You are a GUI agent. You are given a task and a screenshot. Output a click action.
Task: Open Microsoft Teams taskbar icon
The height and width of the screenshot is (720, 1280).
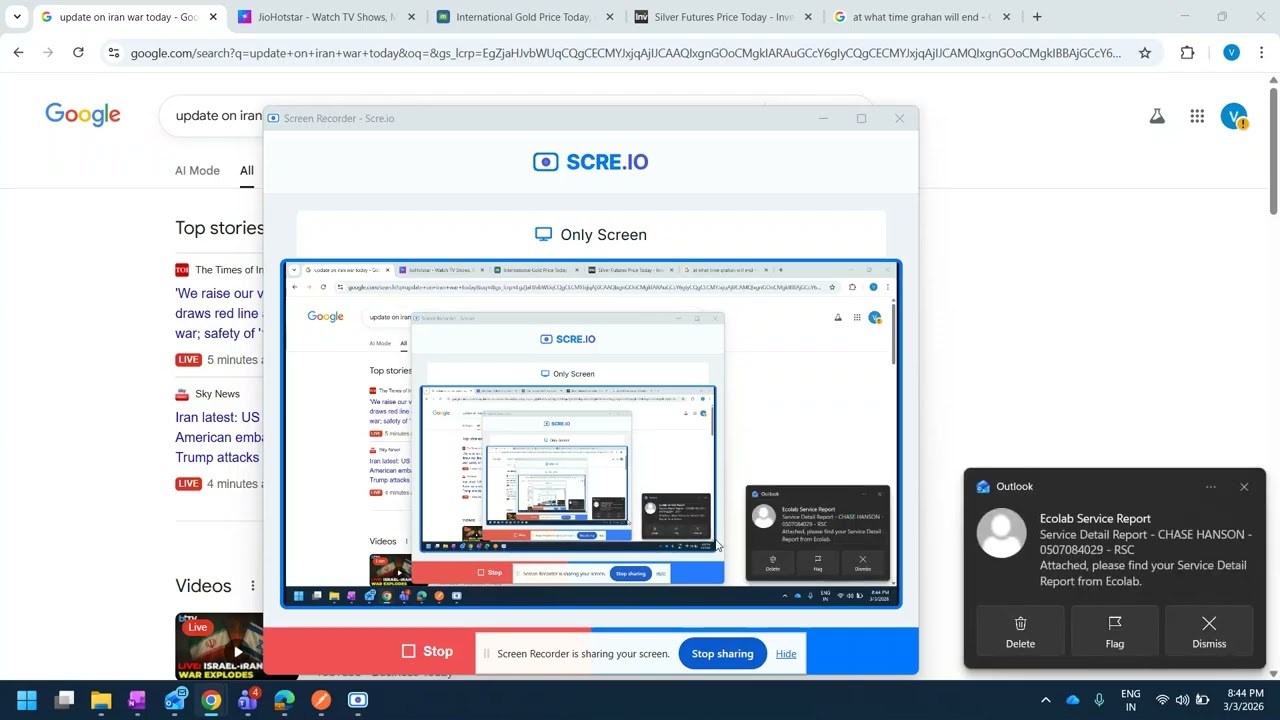pos(247,700)
